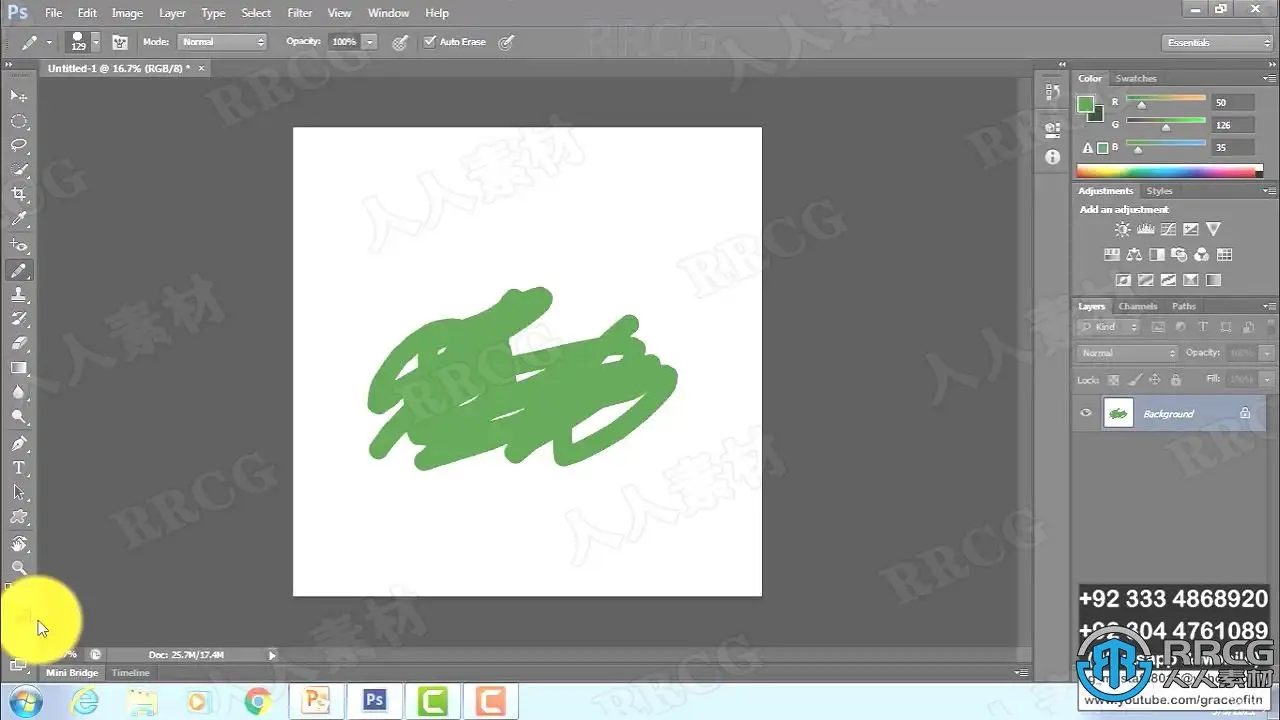Viewport: 1280px width, 720px height.
Task: Open the History panel icon
Action: click(x=1052, y=93)
